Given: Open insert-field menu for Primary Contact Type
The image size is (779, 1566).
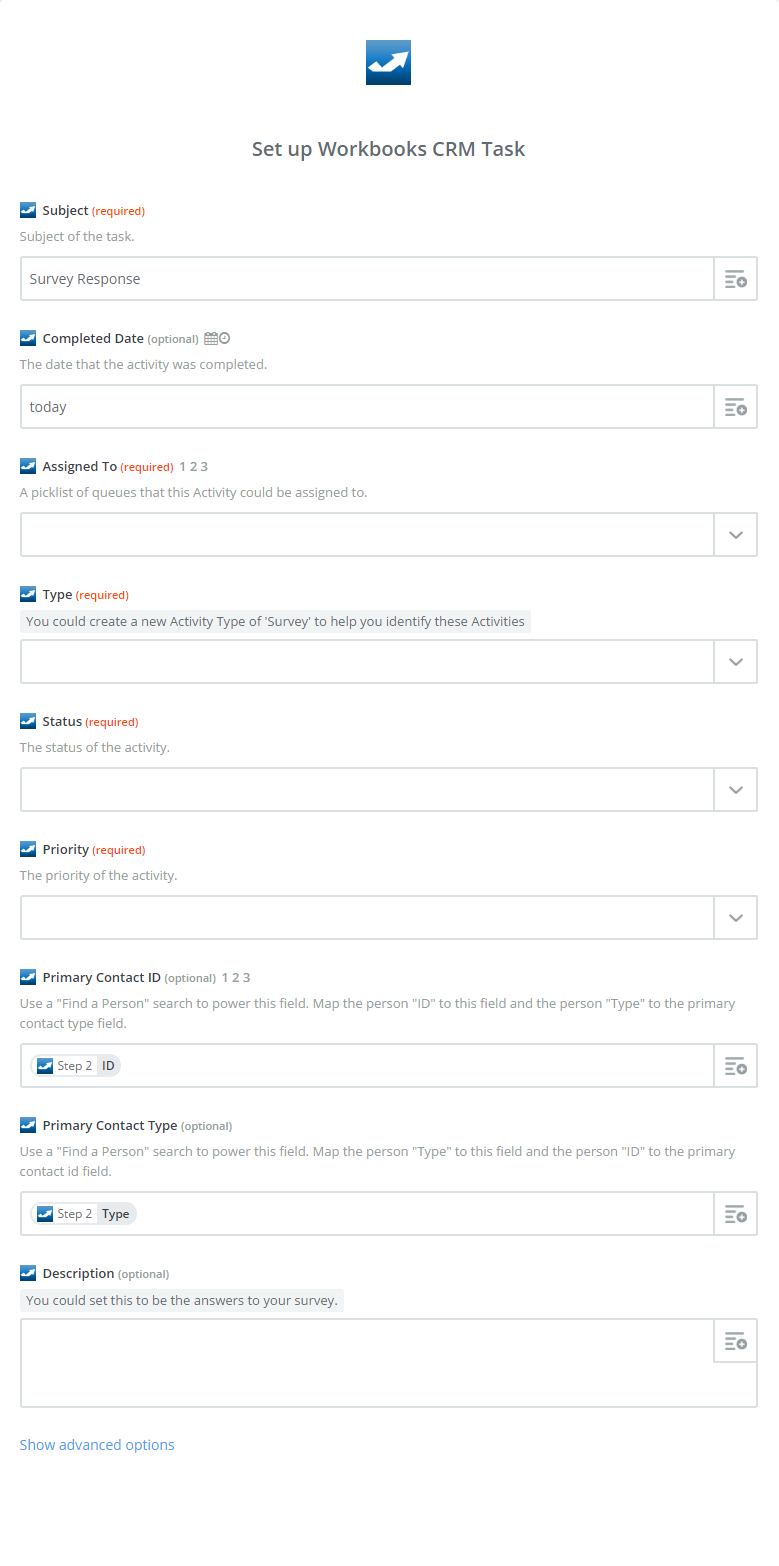Looking at the screenshot, I should click(x=735, y=1214).
